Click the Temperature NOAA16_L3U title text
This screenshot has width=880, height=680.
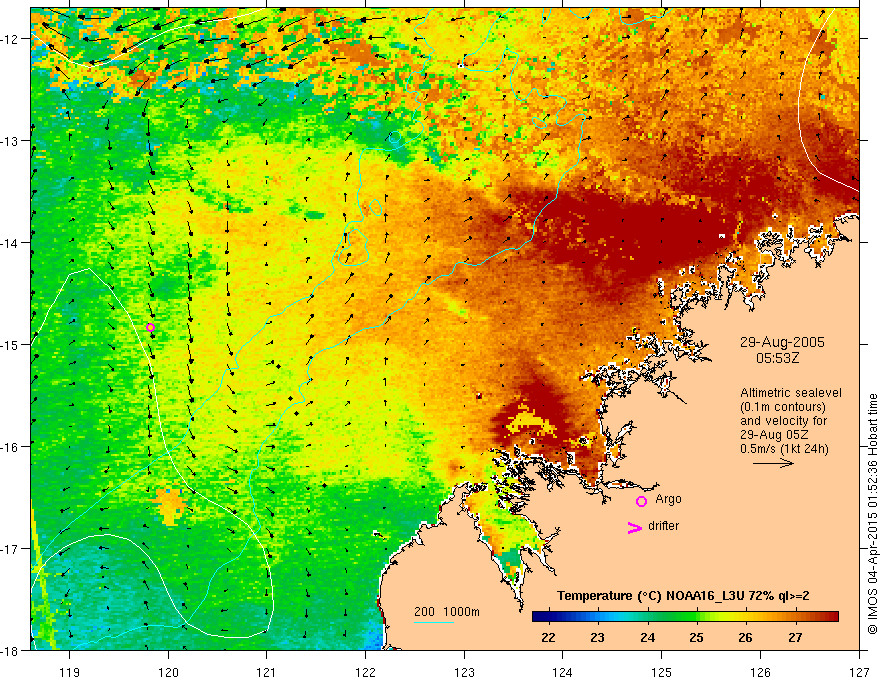tap(683, 596)
